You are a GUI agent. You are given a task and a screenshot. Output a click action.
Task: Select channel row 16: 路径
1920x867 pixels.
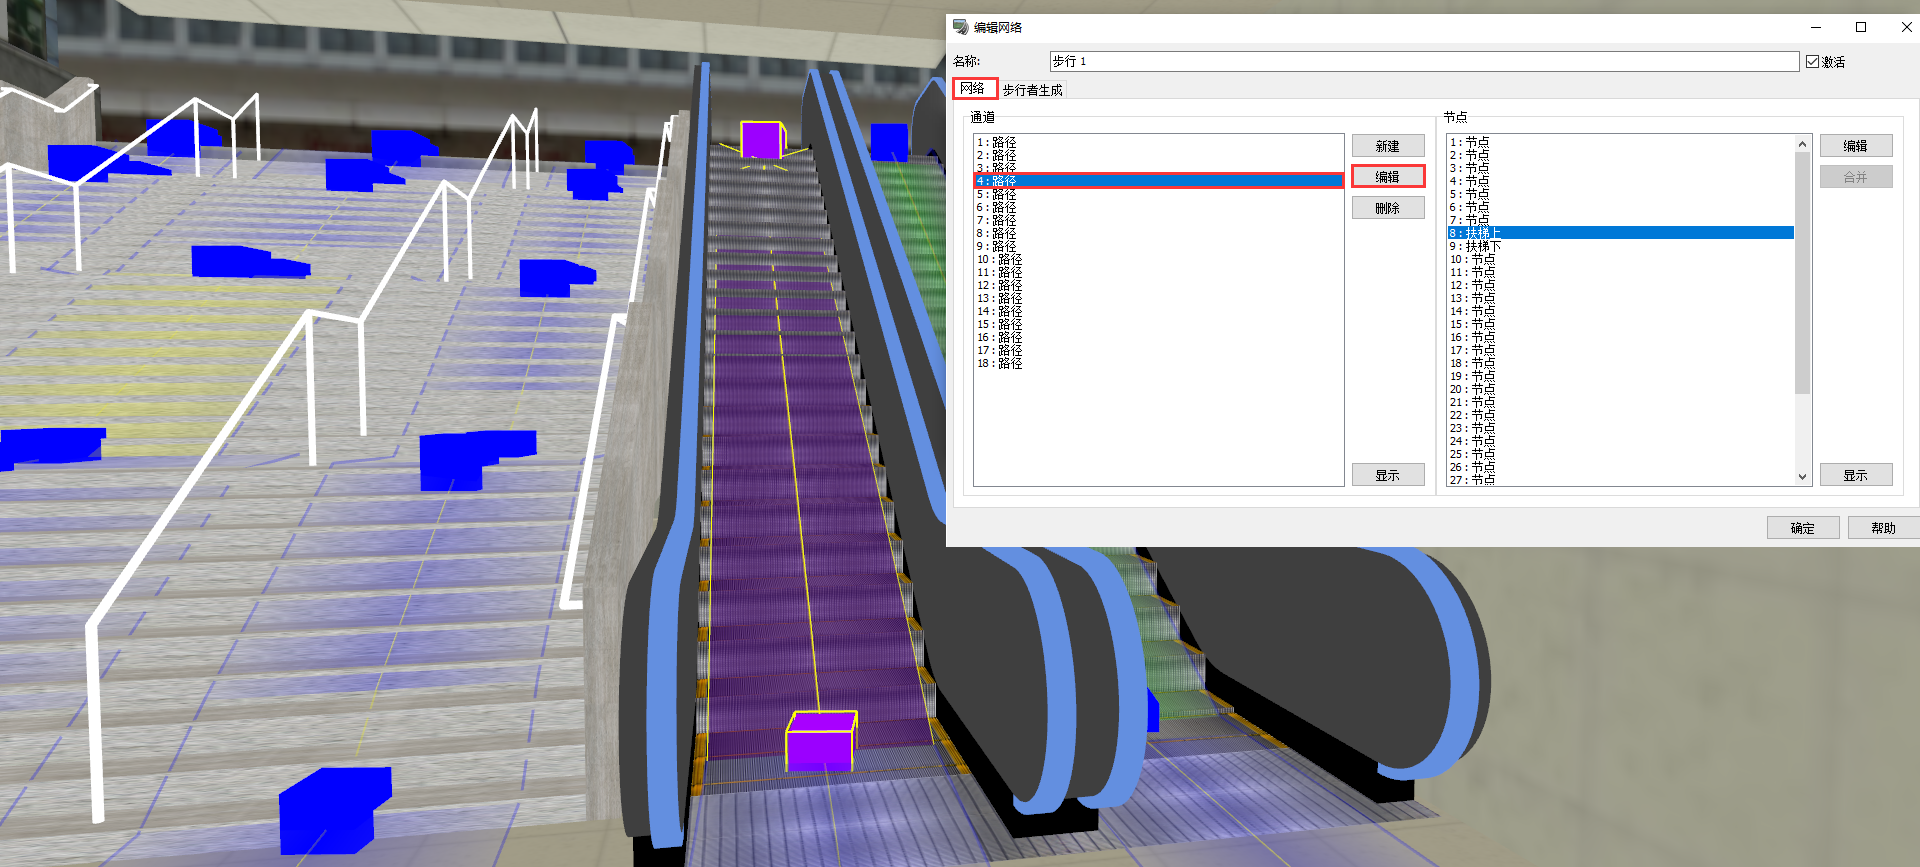pos(1158,337)
